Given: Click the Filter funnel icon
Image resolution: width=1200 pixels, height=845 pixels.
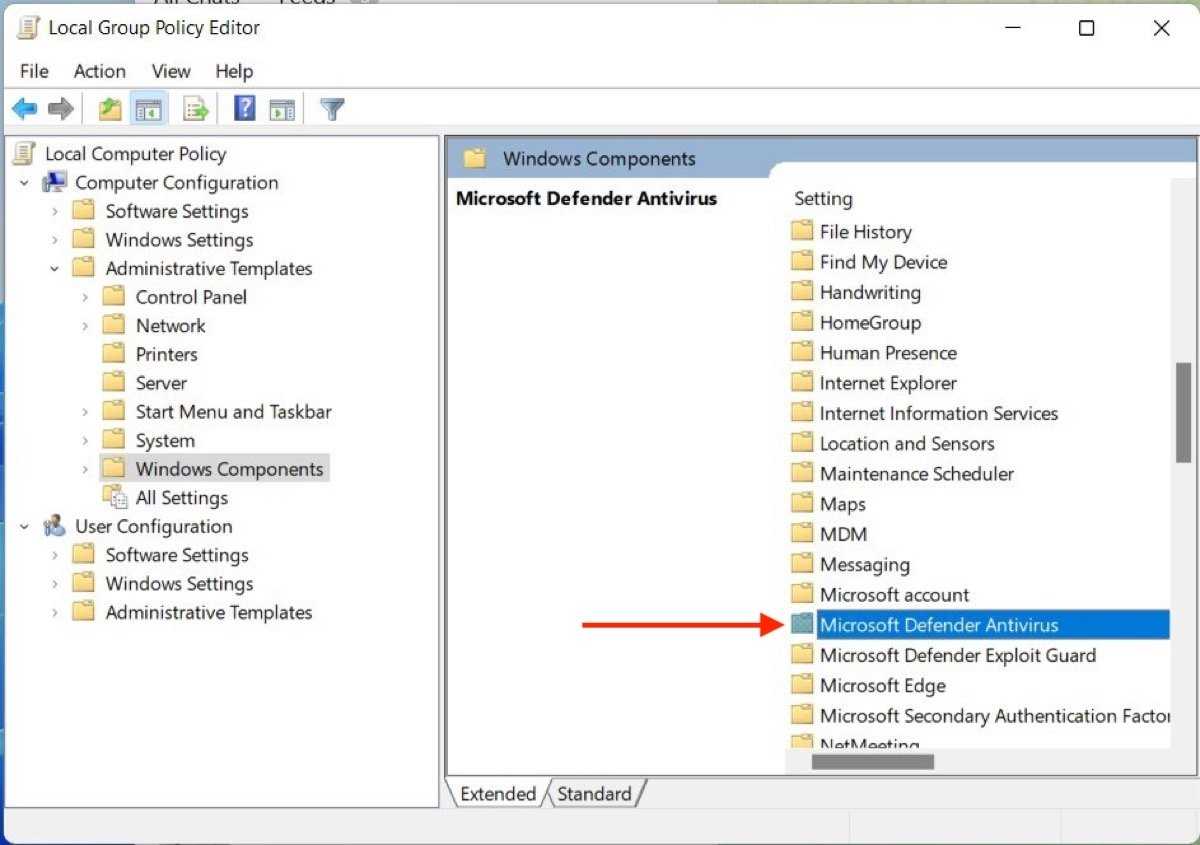Looking at the screenshot, I should pos(332,109).
